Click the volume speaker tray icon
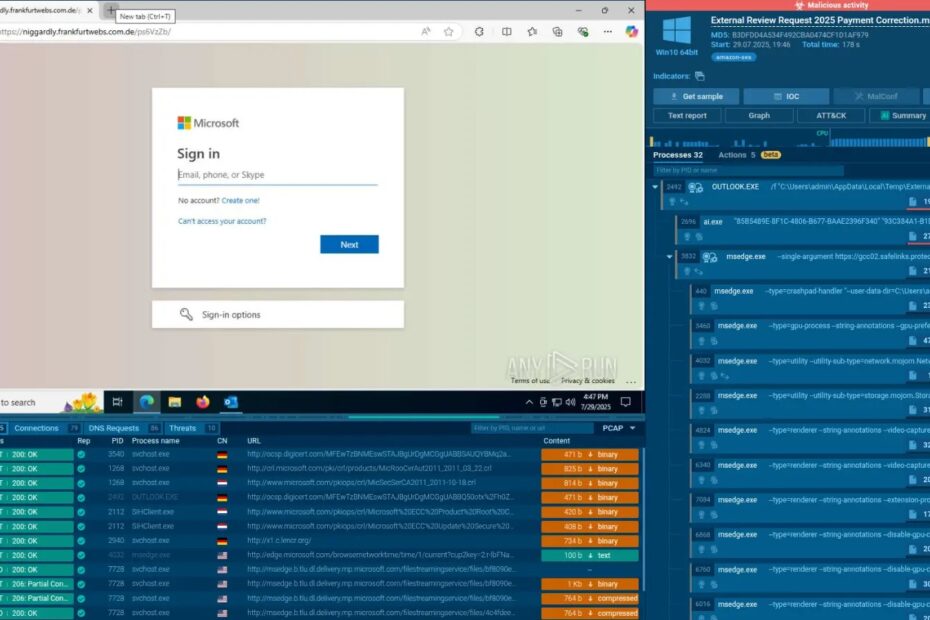Viewport: 930px width, 620px height. 571,402
